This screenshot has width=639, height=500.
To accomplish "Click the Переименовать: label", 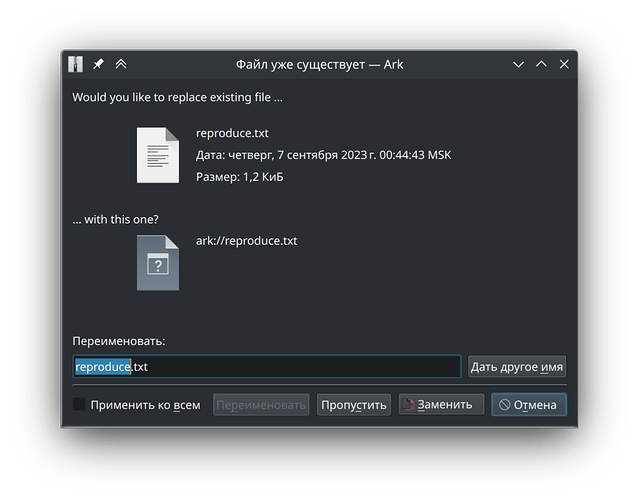I will click(x=119, y=341).
